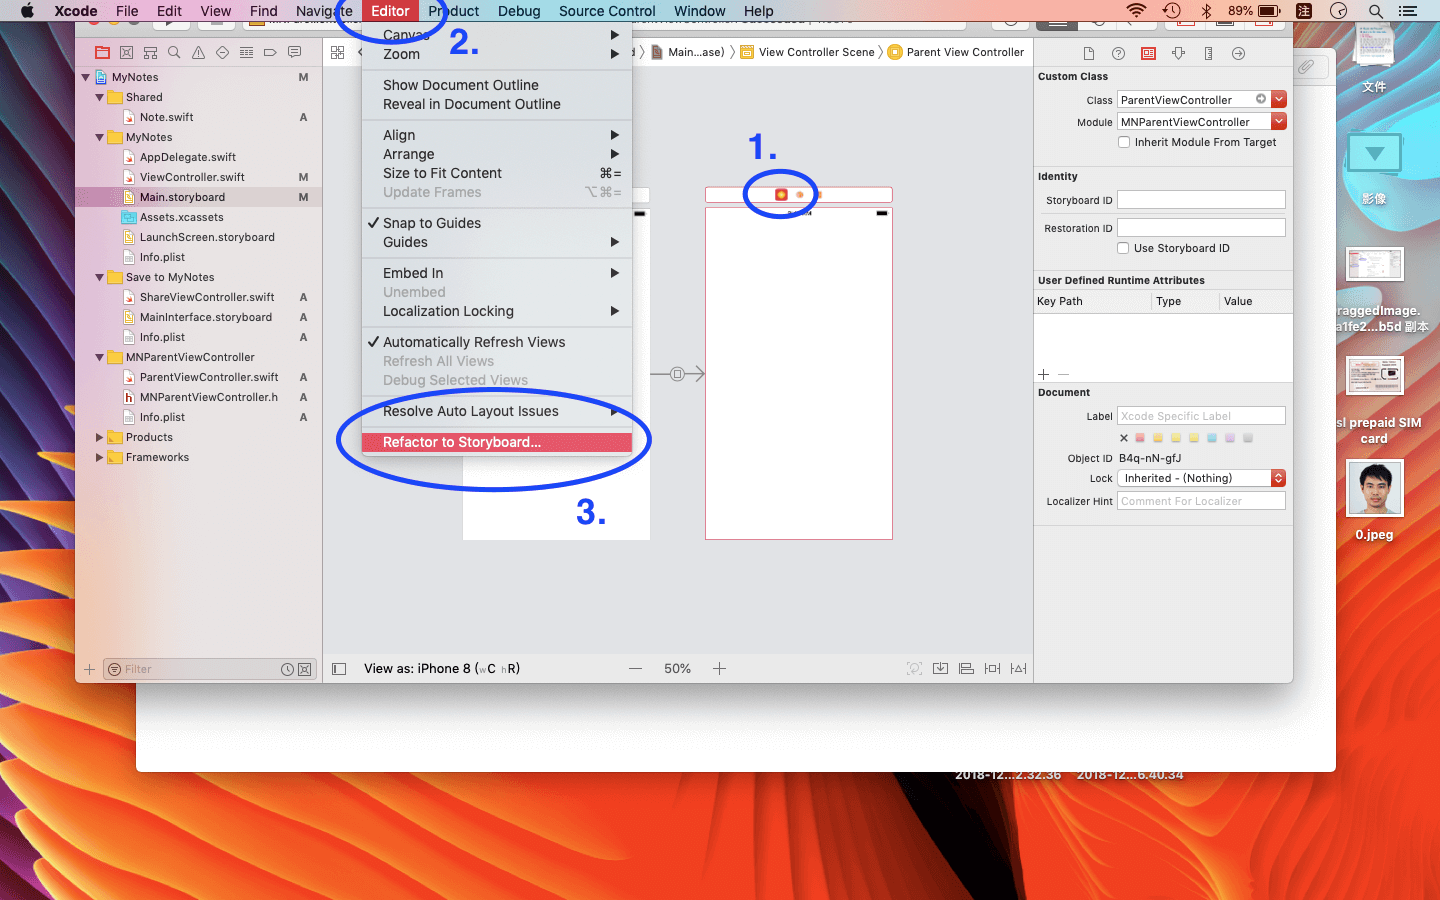The width and height of the screenshot is (1440, 900).
Task: Open the related items grid menu
Action: coord(337,52)
